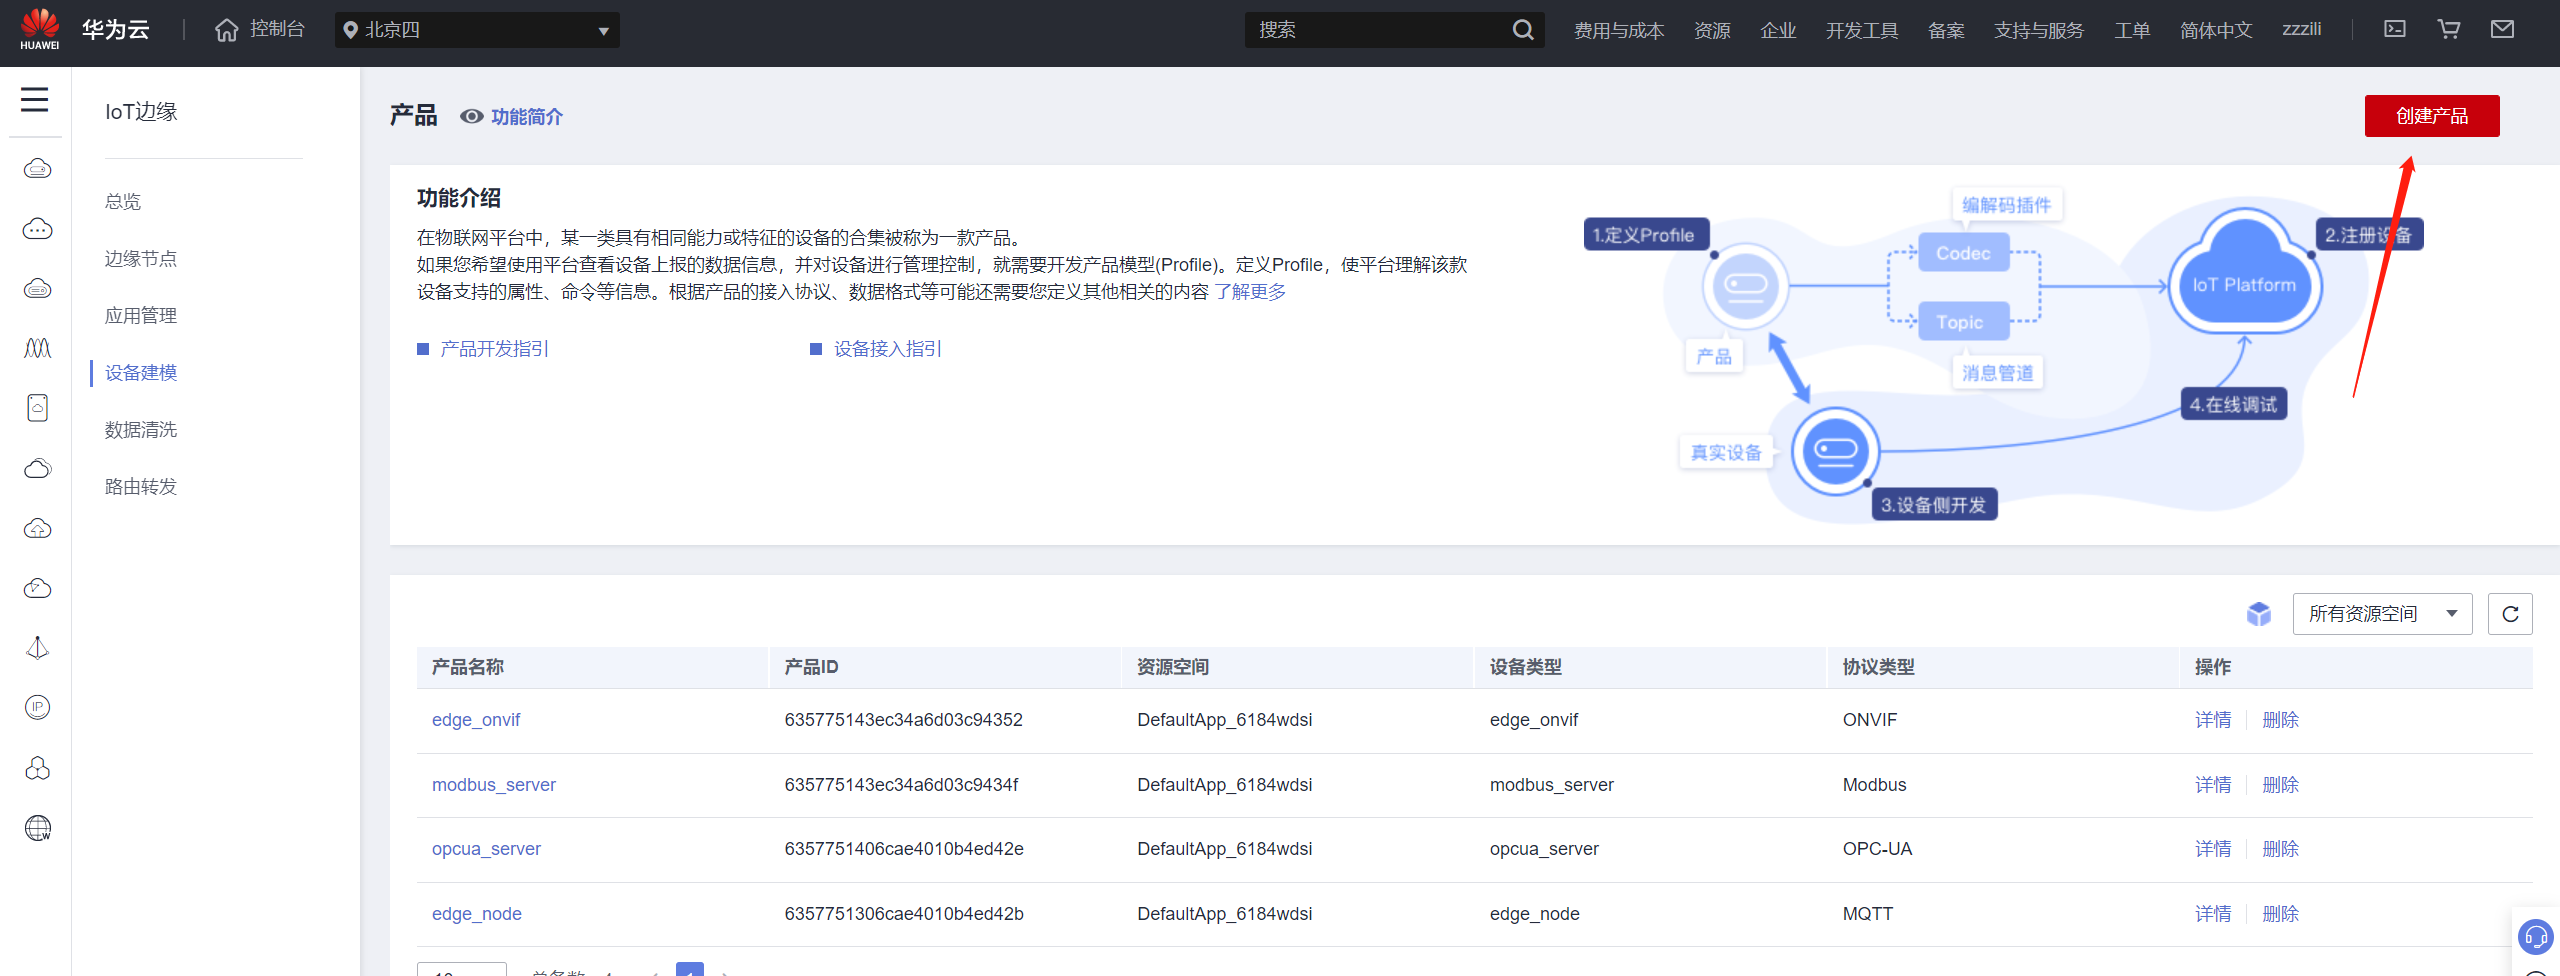Click the search magnifier icon
The width and height of the screenshot is (2560, 976).
[x=1523, y=30]
